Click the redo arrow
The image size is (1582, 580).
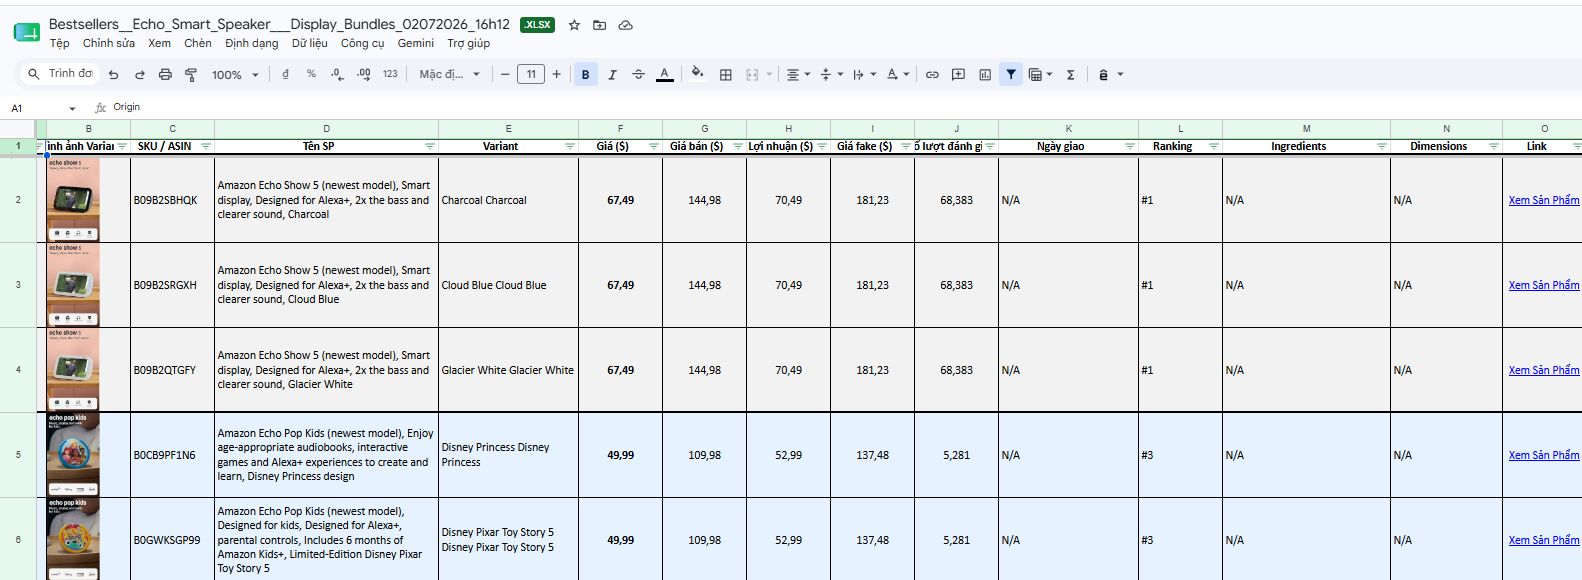pos(139,75)
